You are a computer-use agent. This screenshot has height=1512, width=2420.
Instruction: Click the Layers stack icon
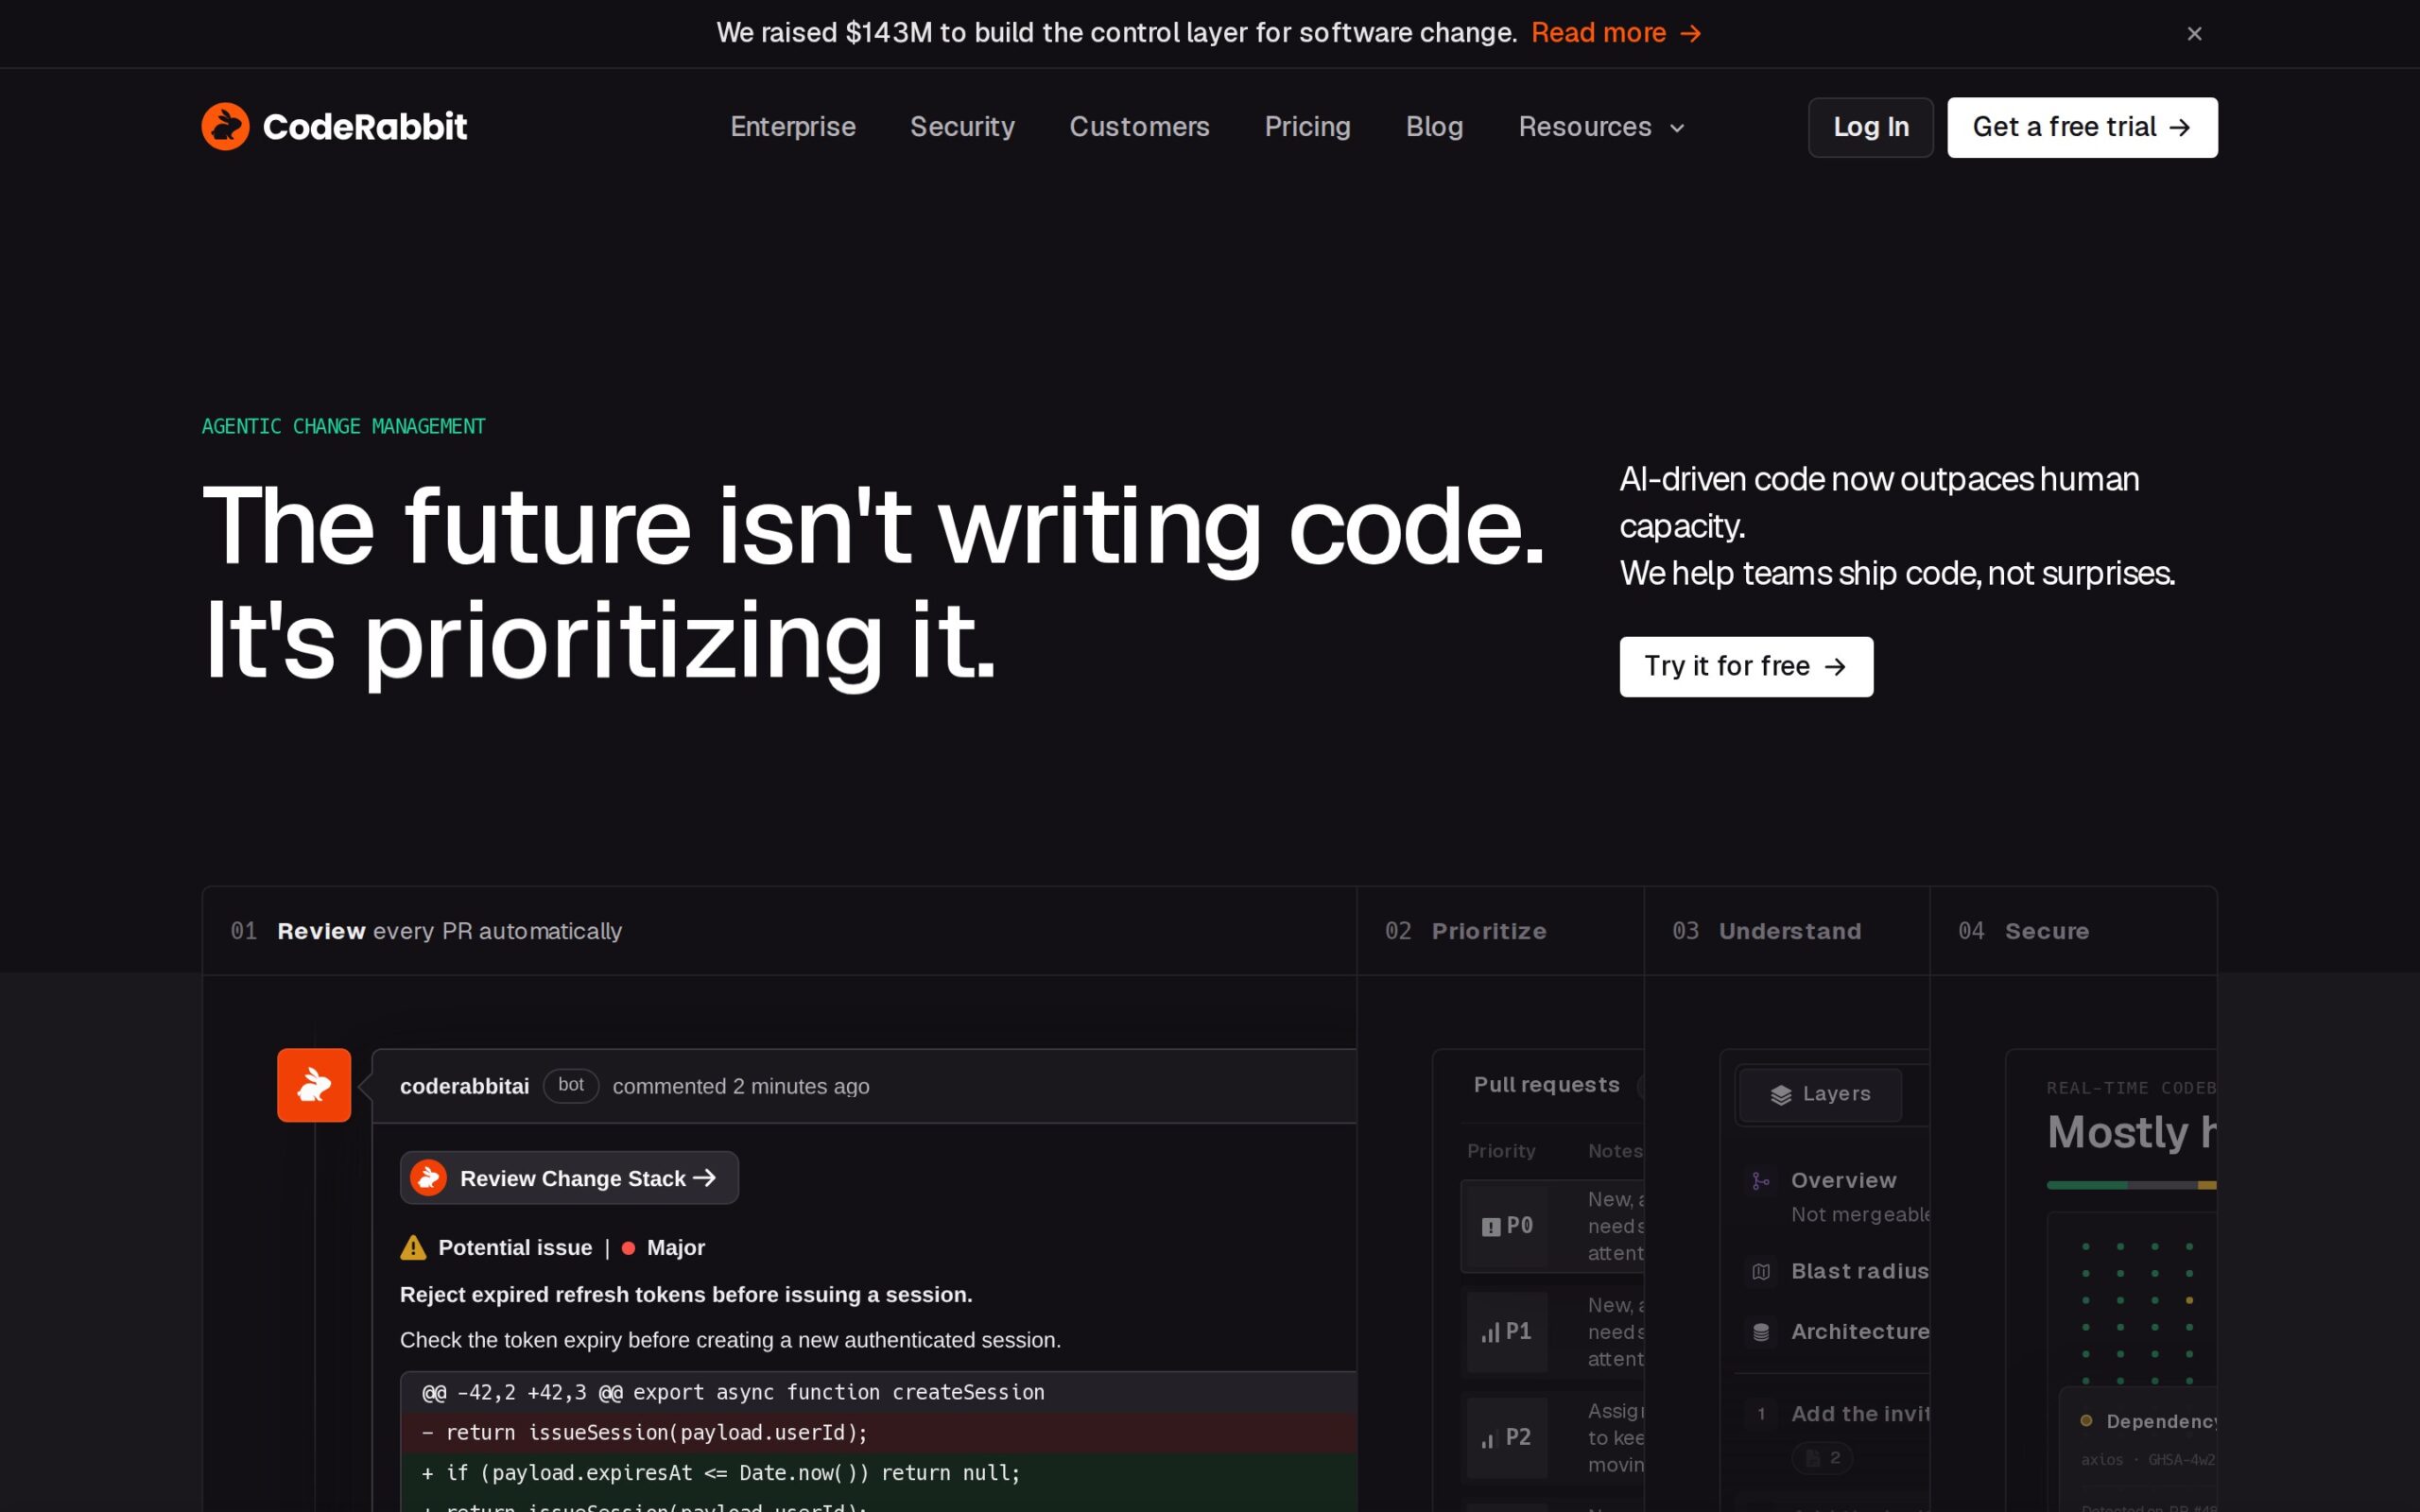click(1781, 1095)
